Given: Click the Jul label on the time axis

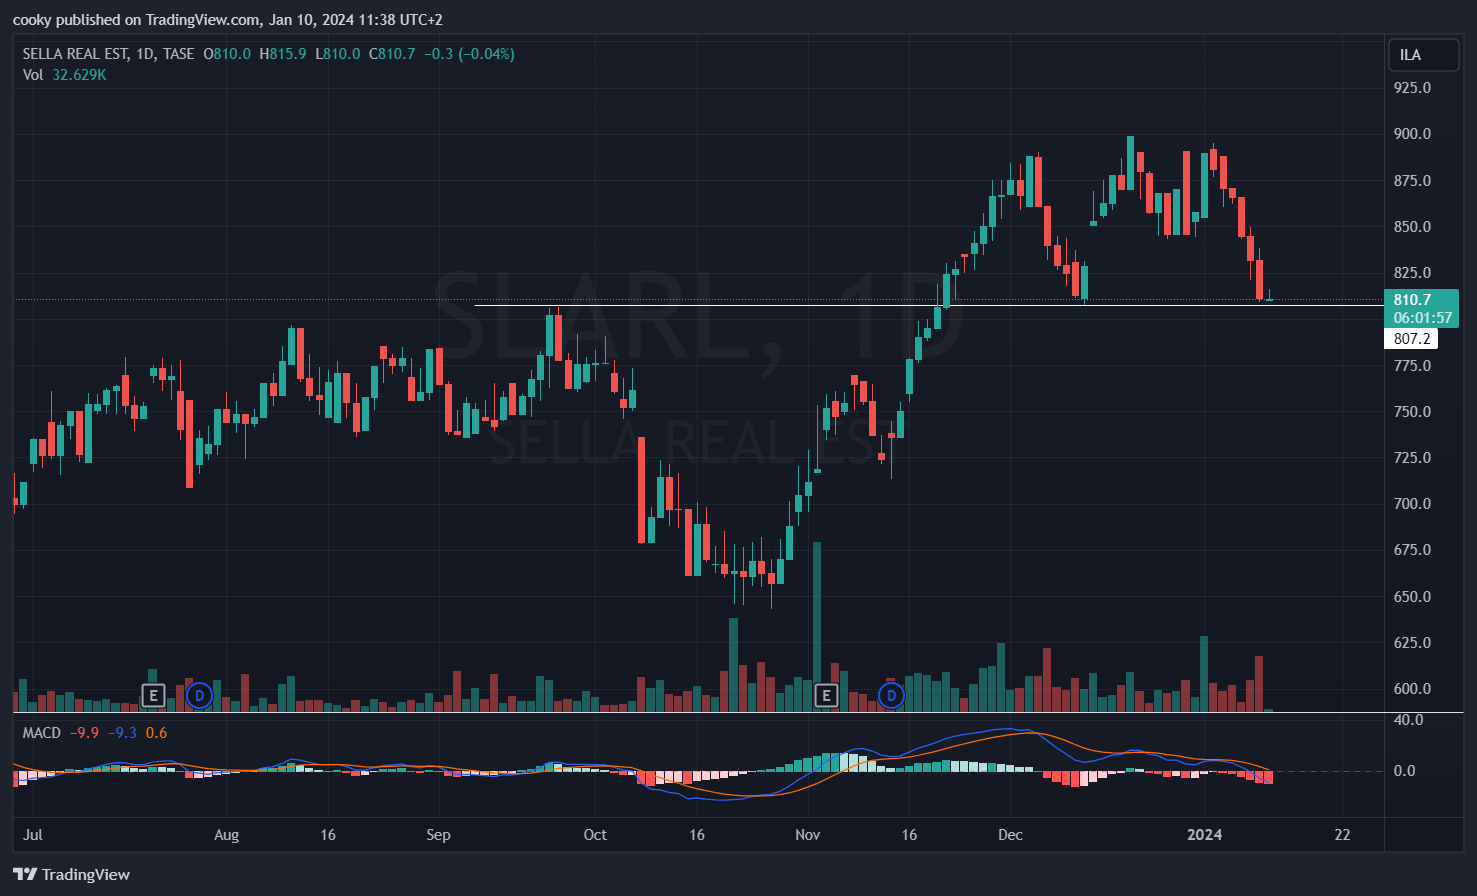Looking at the screenshot, I should (x=33, y=835).
